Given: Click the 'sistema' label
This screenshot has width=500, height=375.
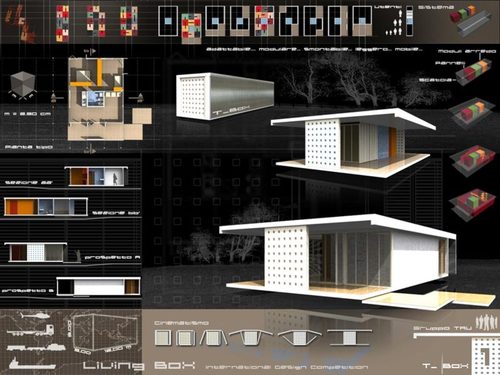Looking at the screenshot, I should [x=436, y=7].
